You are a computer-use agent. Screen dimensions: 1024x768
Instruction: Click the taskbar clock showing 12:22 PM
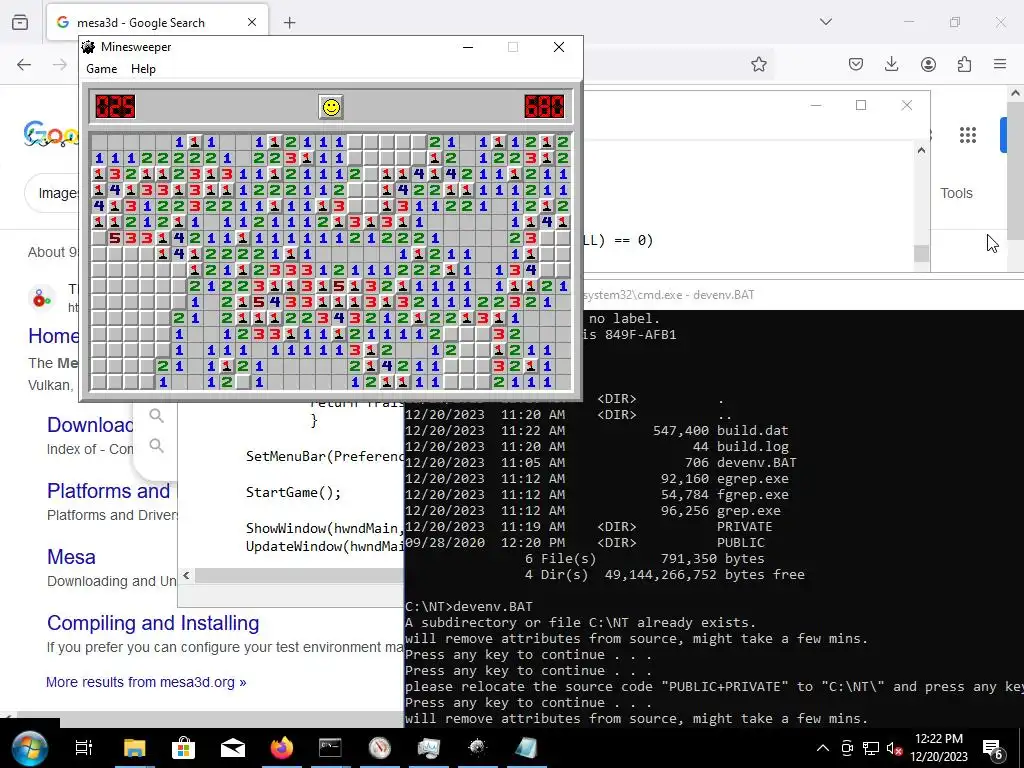(x=938, y=748)
